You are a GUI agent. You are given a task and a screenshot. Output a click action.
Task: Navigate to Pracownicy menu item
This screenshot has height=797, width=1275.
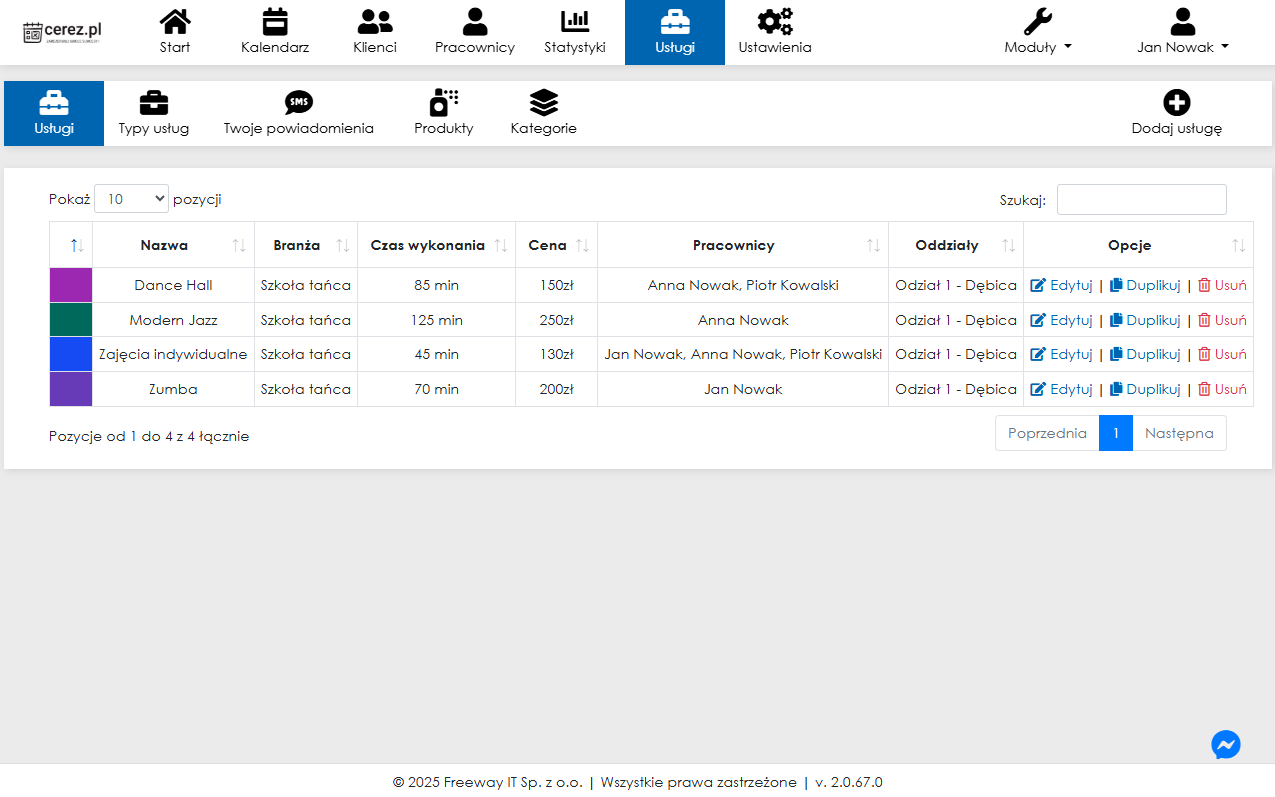pyautogui.click(x=475, y=32)
